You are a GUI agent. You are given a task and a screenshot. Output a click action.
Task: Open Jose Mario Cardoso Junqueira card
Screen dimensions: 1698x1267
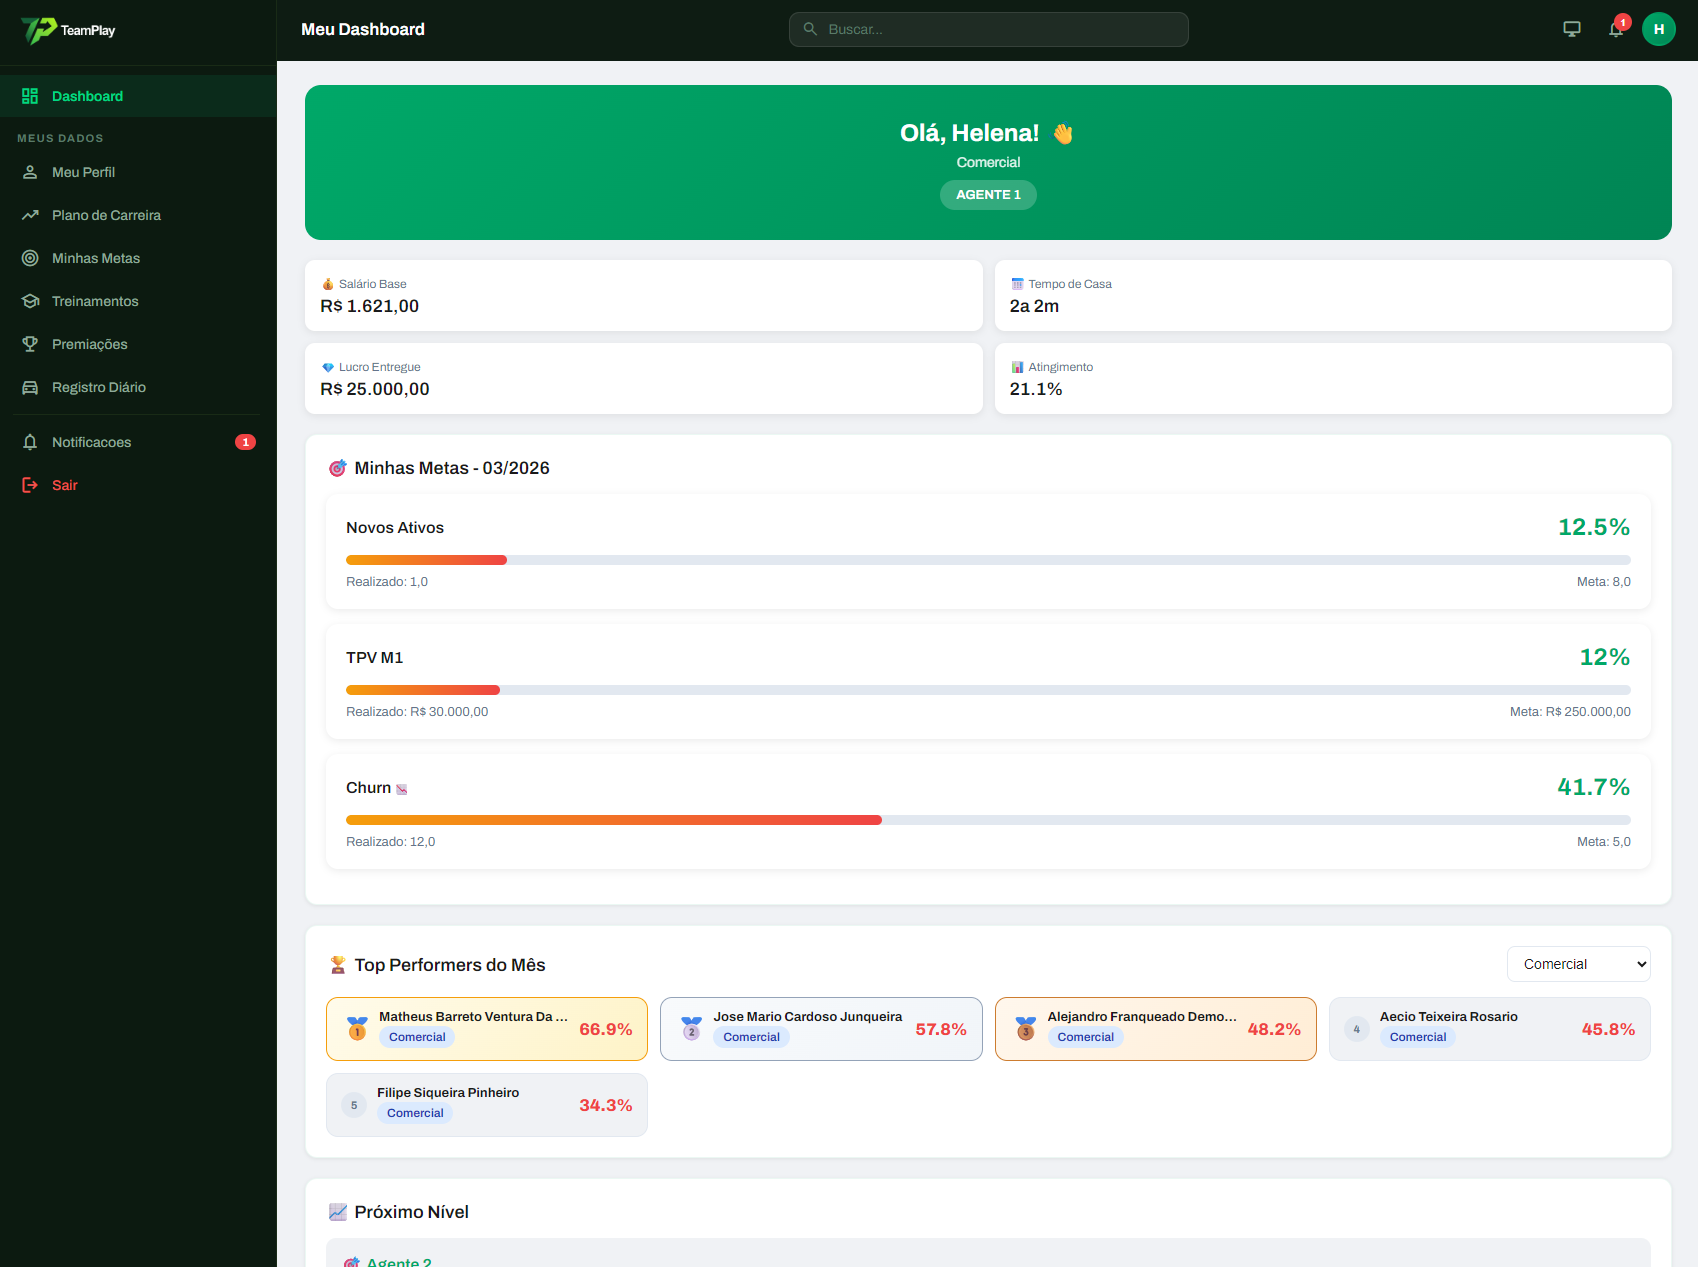click(x=821, y=1029)
